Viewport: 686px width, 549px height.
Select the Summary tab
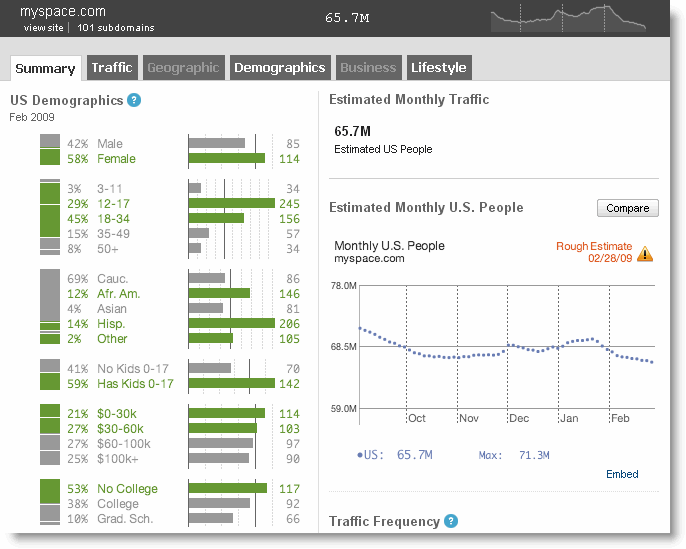click(46, 69)
